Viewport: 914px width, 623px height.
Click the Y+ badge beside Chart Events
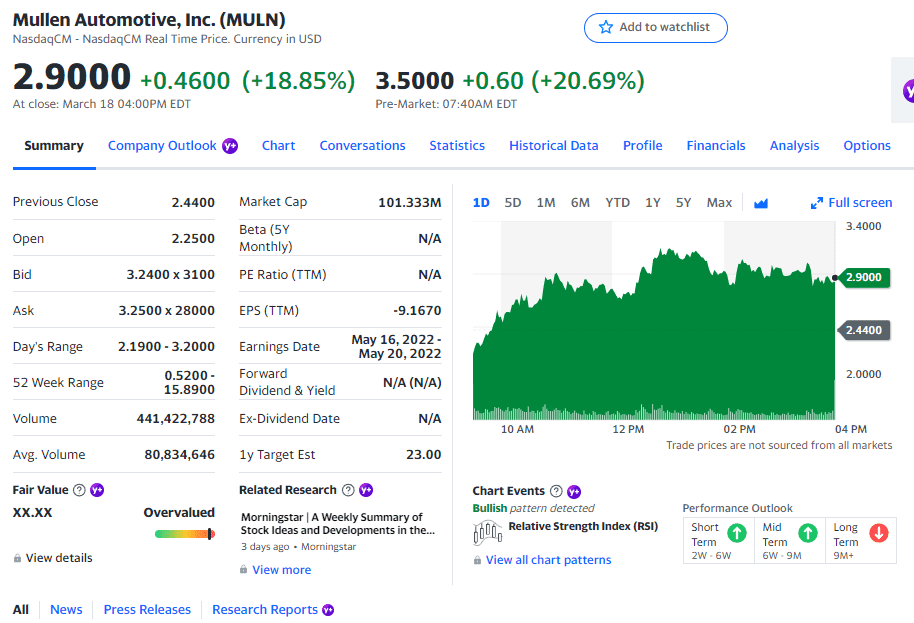tap(574, 491)
